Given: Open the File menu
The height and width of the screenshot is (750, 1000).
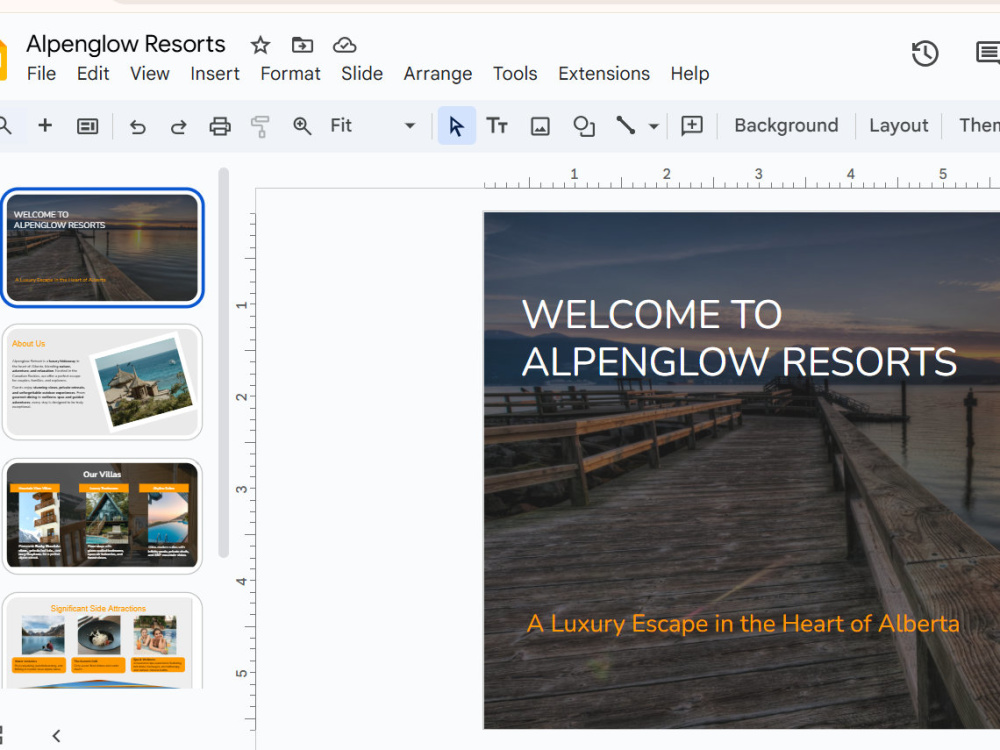Looking at the screenshot, I should pyautogui.click(x=41, y=74).
